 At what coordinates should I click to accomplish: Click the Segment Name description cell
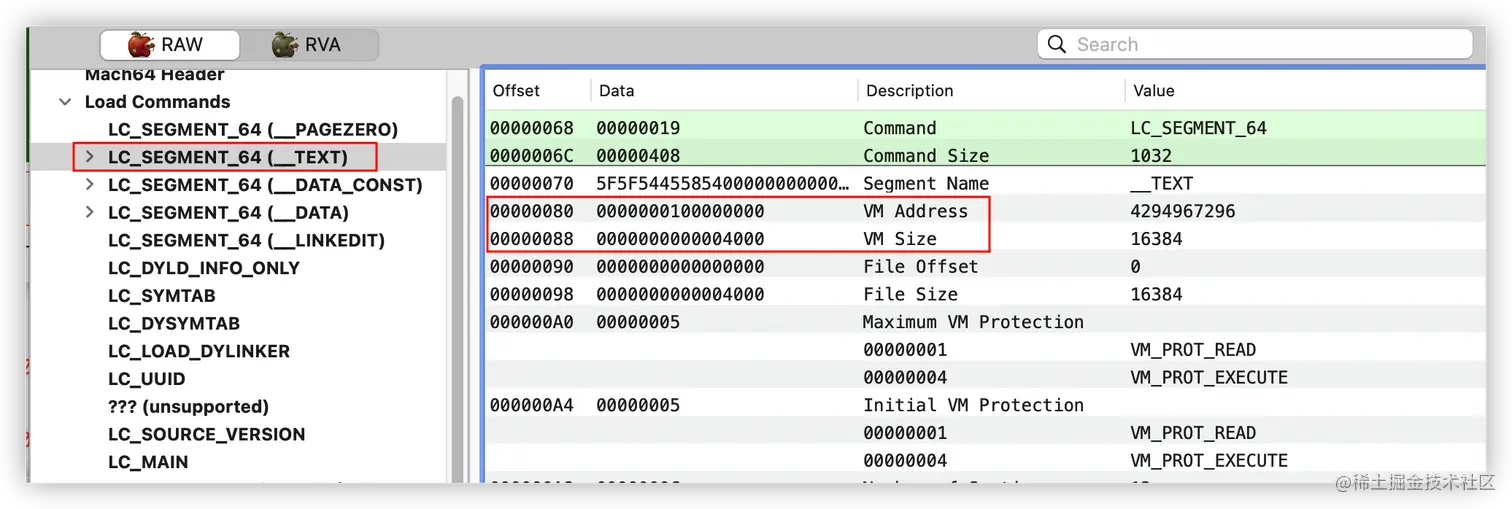click(x=926, y=183)
